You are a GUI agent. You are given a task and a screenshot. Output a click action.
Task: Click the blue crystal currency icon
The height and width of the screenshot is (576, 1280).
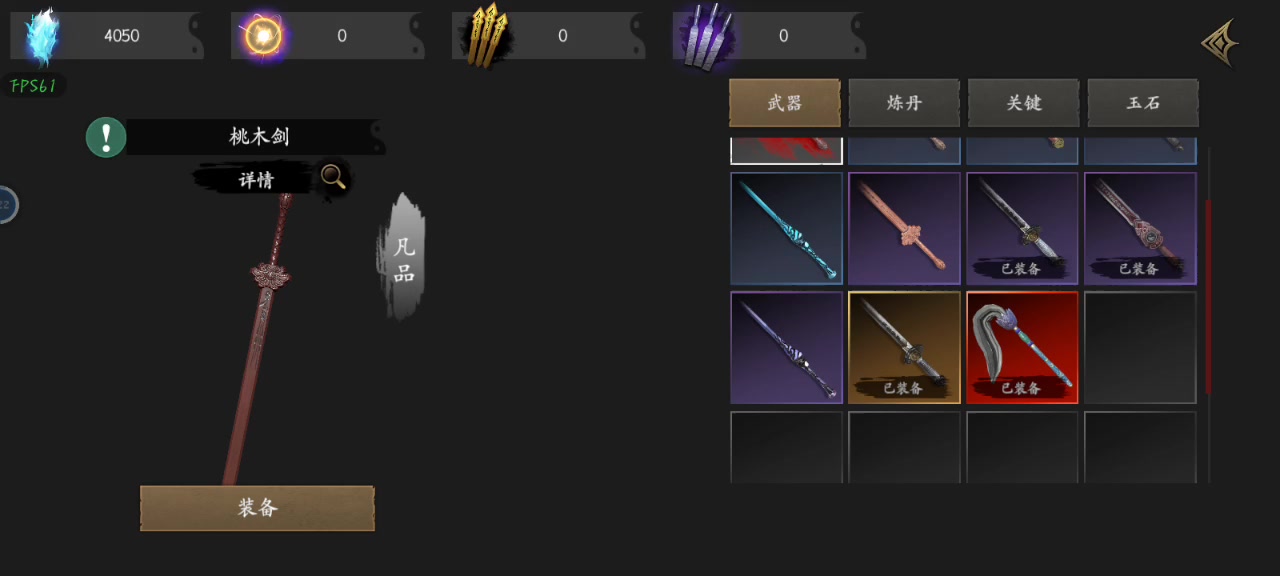click(x=43, y=37)
